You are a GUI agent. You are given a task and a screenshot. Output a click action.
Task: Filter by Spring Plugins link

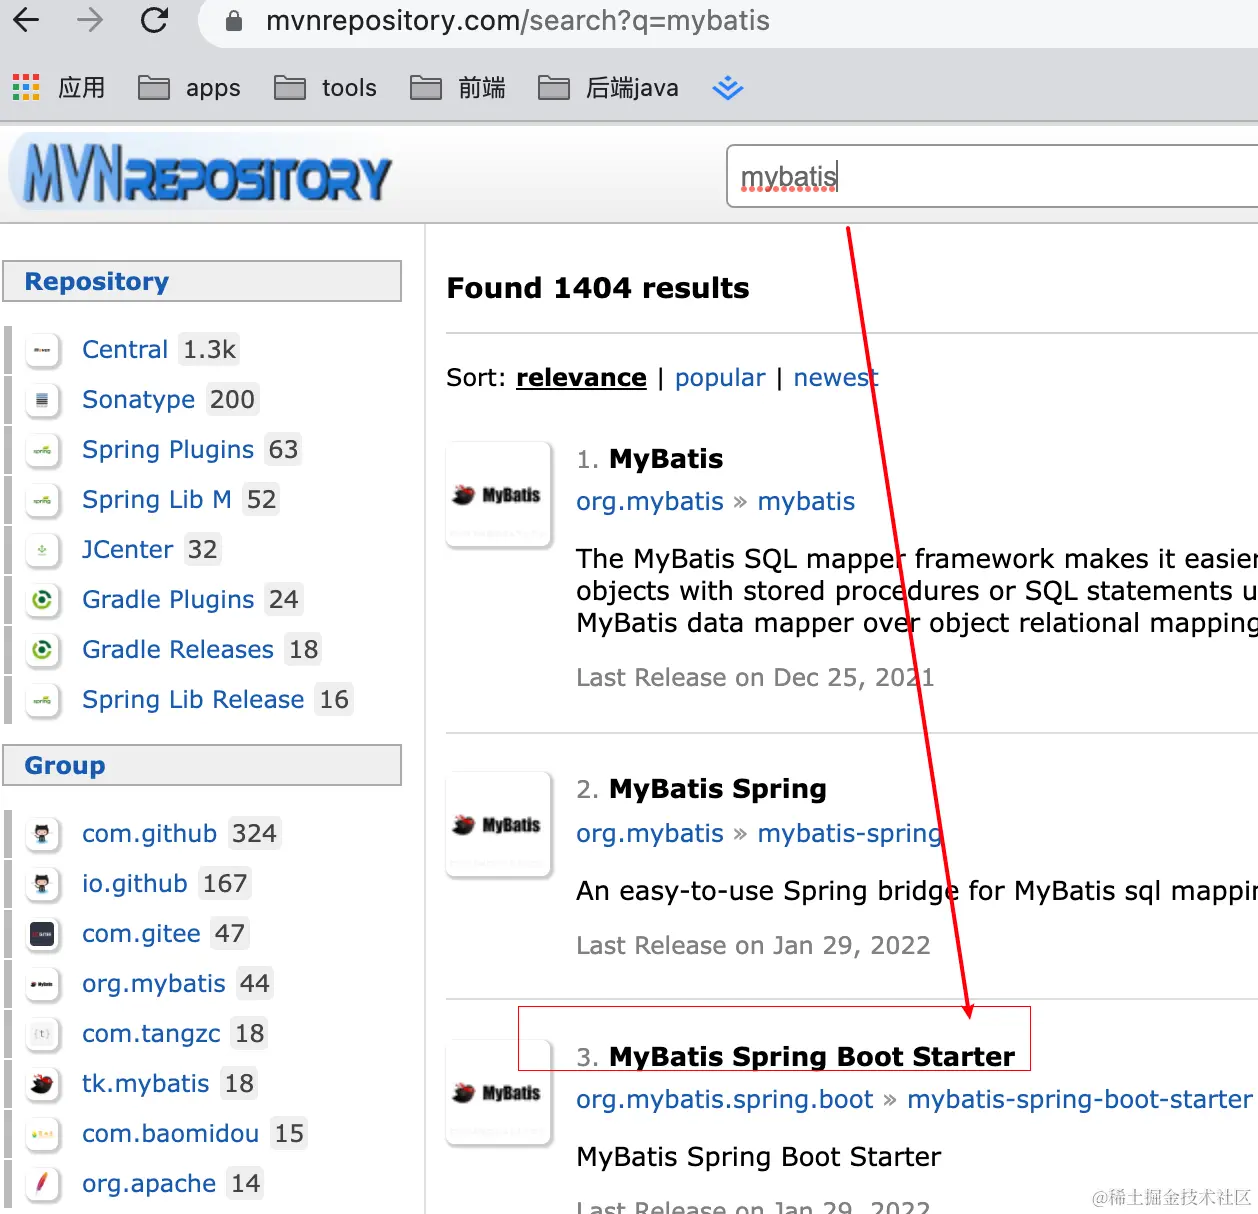[x=168, y=450]
